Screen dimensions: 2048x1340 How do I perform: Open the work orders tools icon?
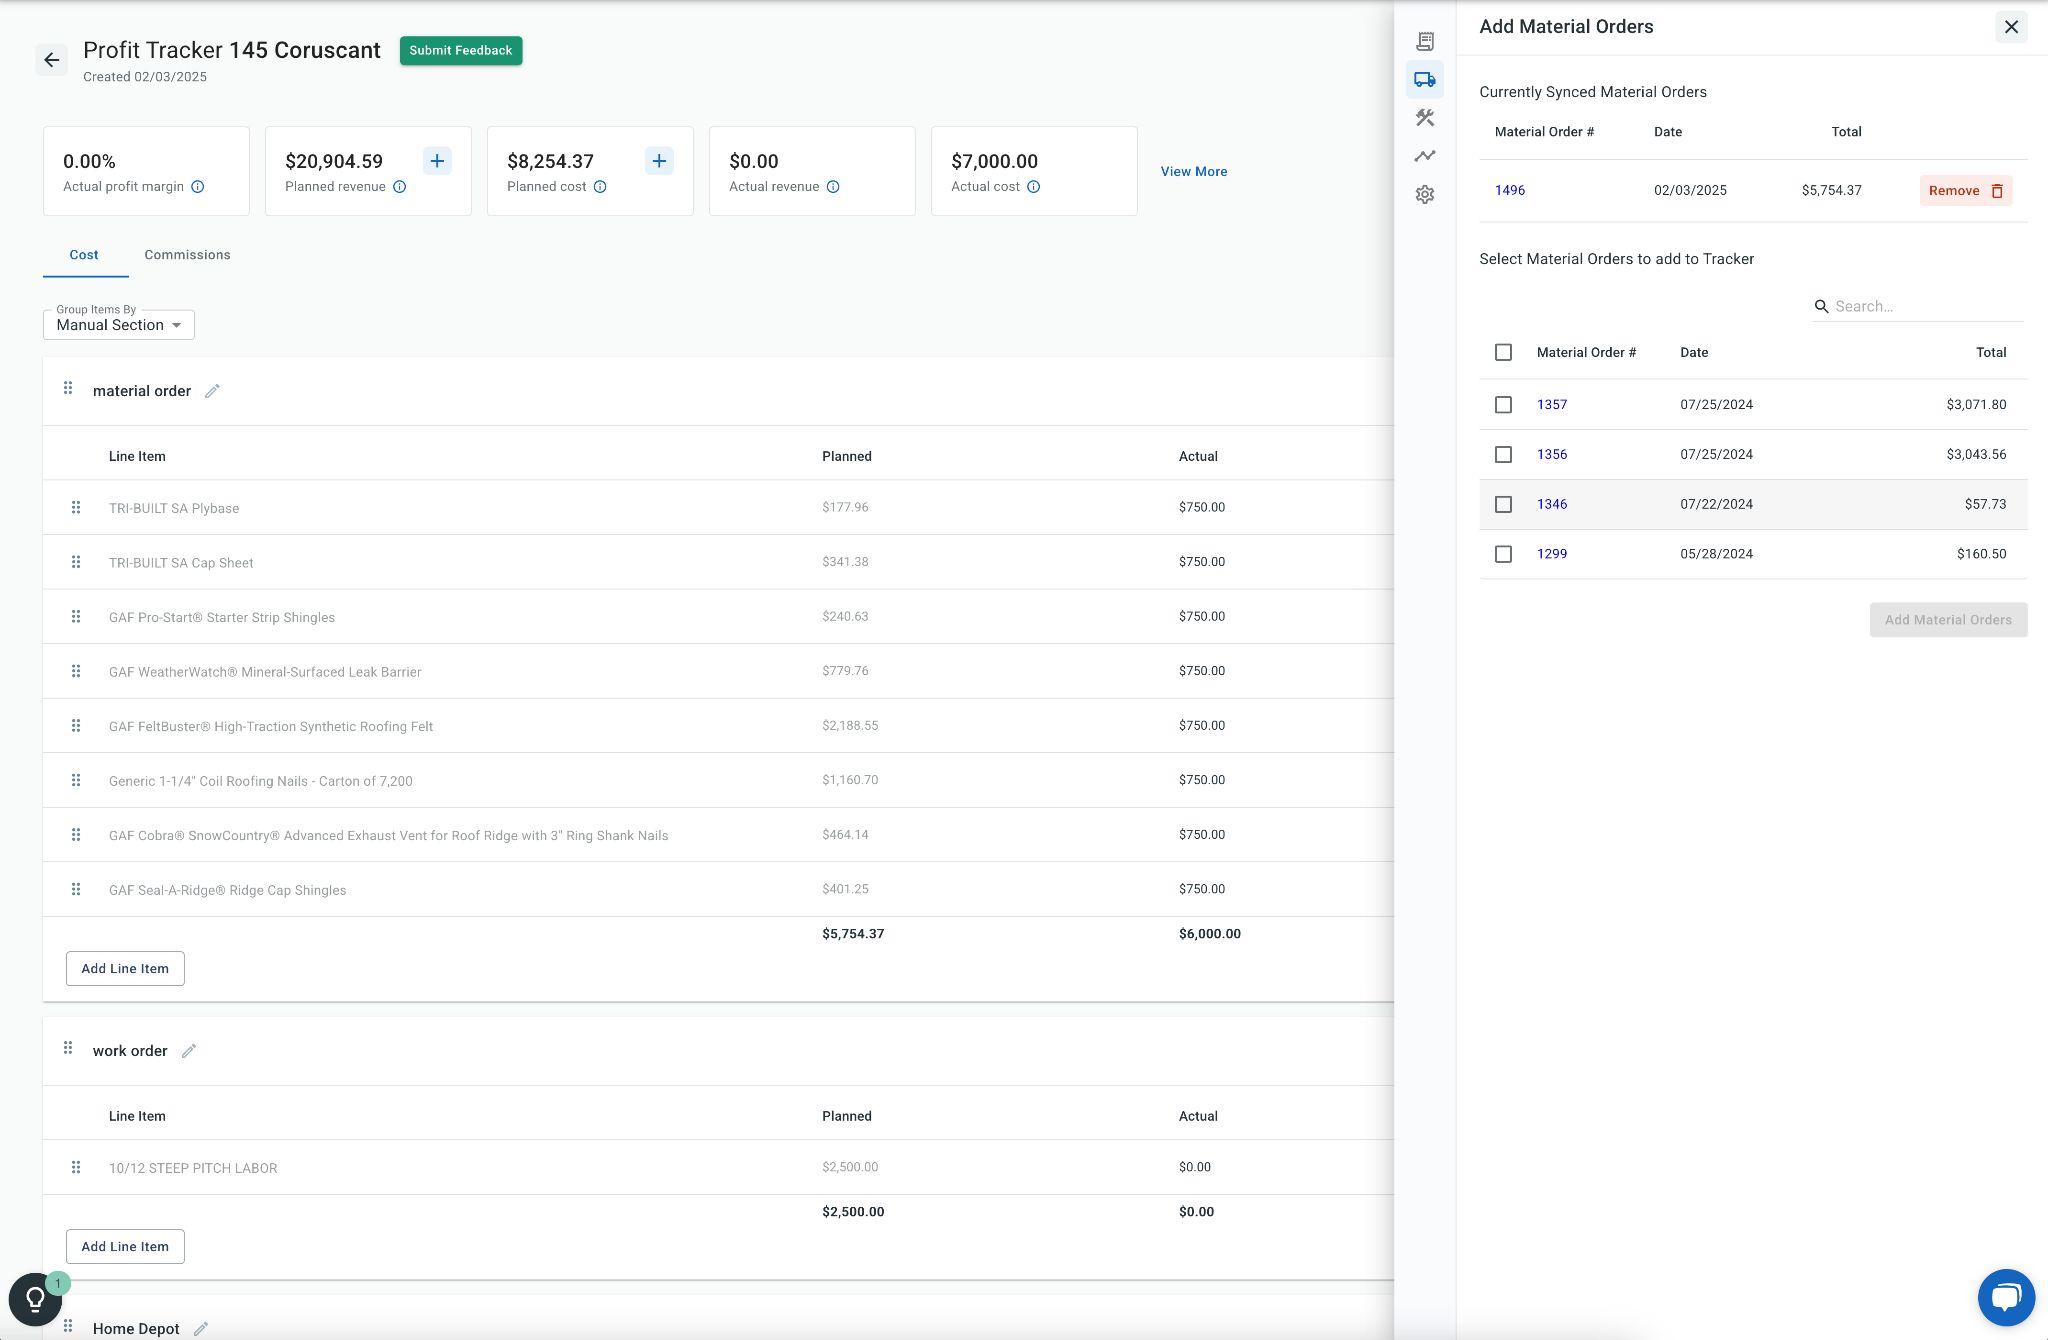pyautogui.click(x=1425, y=118)
